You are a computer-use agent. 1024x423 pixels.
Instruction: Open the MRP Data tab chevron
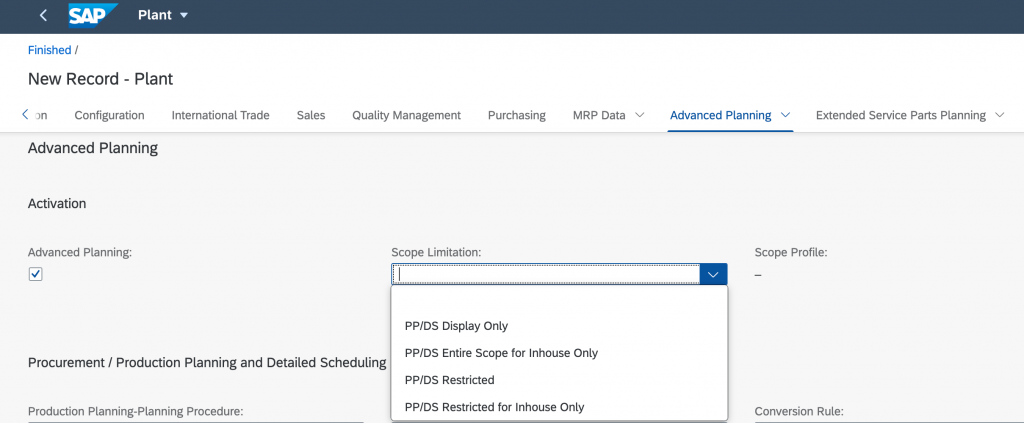click(639, 115)
